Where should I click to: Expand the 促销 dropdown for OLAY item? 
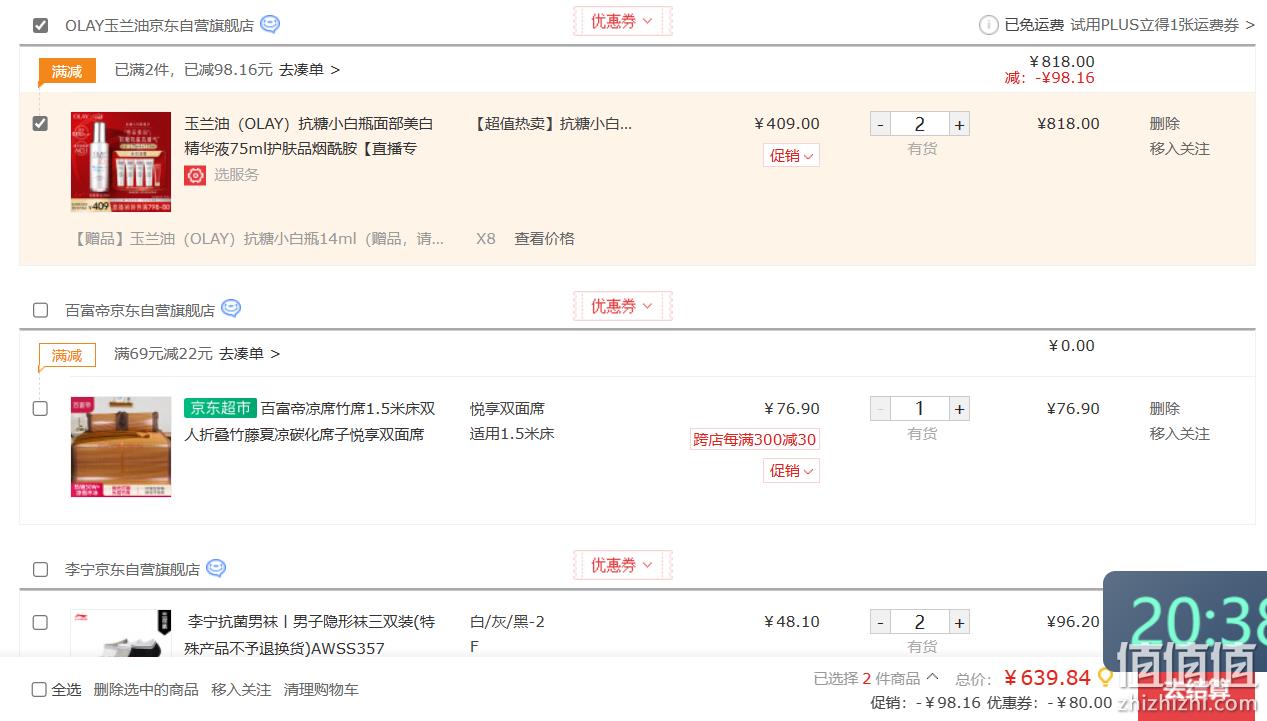(x=791, y=155)
